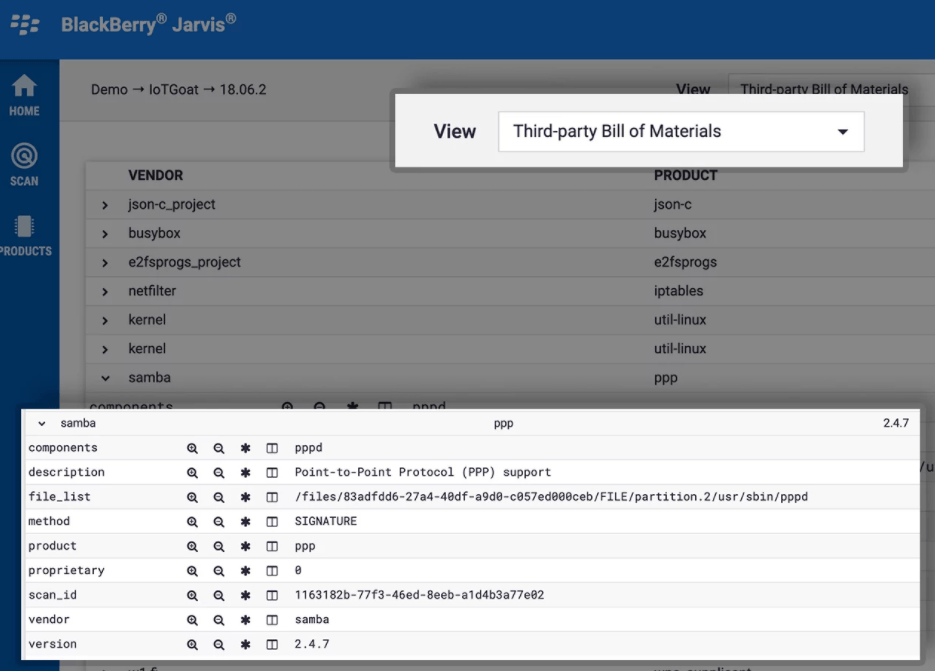This screenshot has width=935, height=671.
Task: Toggle the file_list column in the table
Action: [272, 497]
